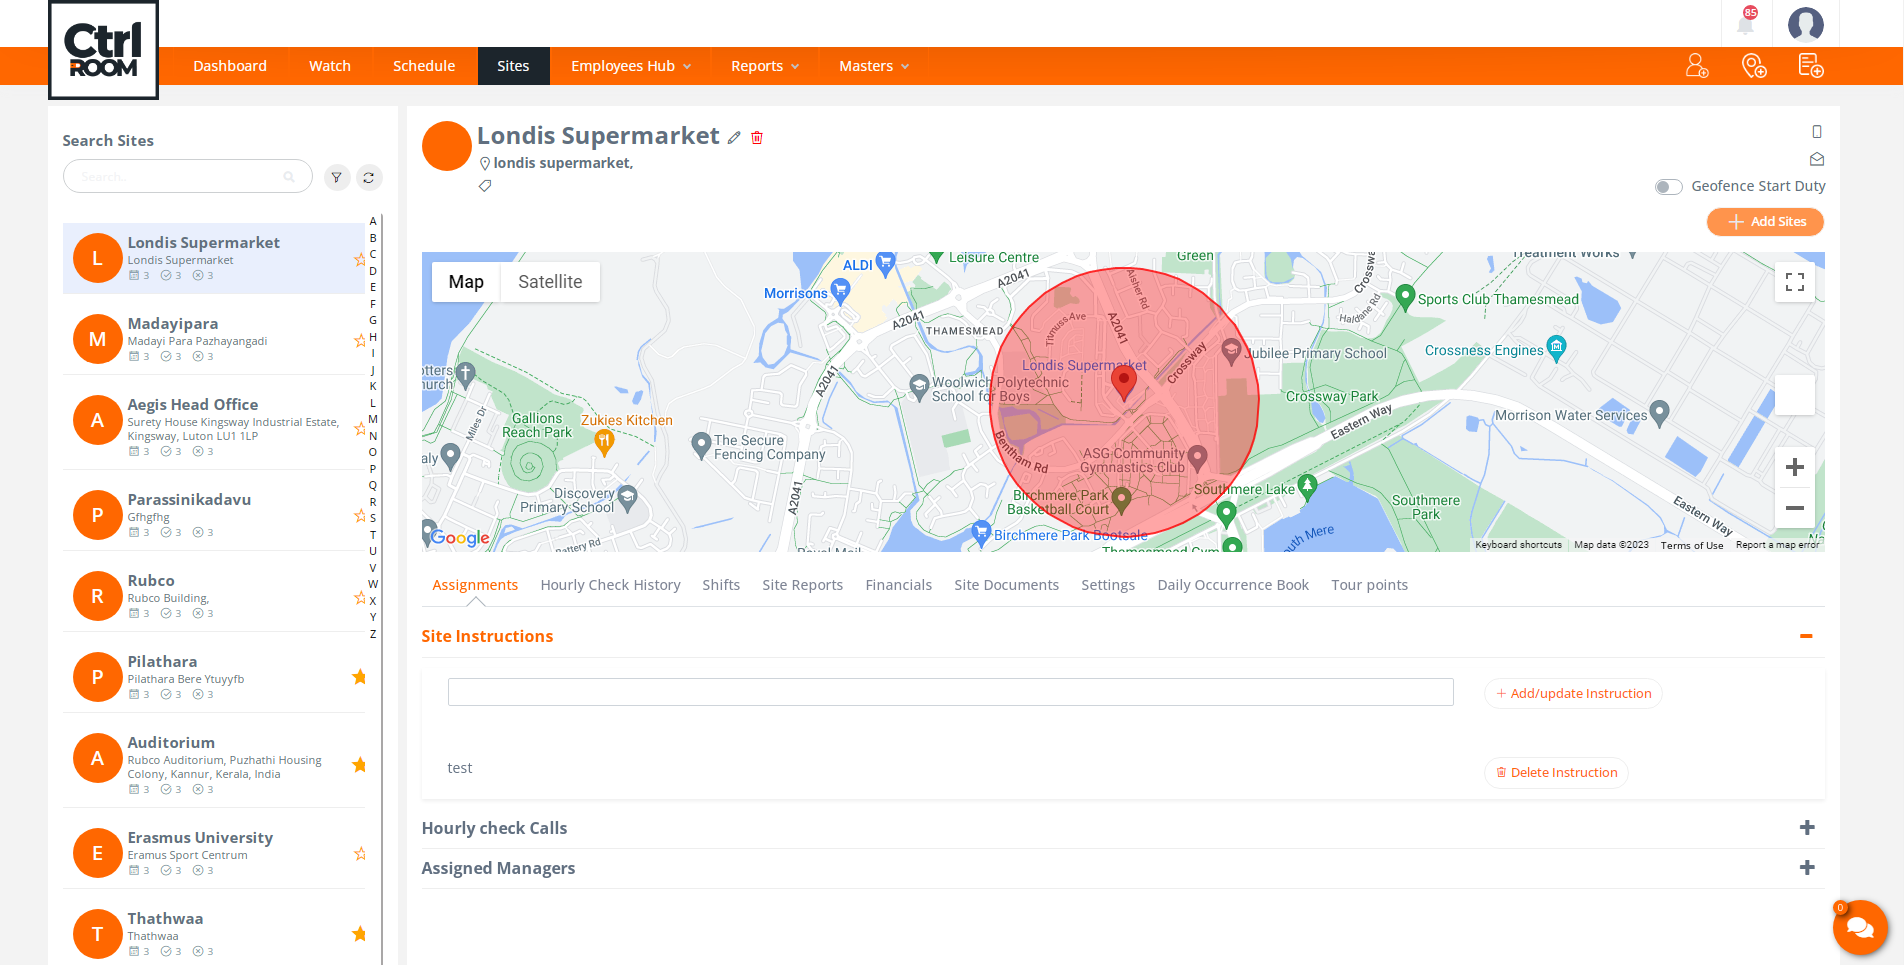This screenshot has height=965, width=1904.
Task: Switch to the Shifts tab
Action: [721, 585]
